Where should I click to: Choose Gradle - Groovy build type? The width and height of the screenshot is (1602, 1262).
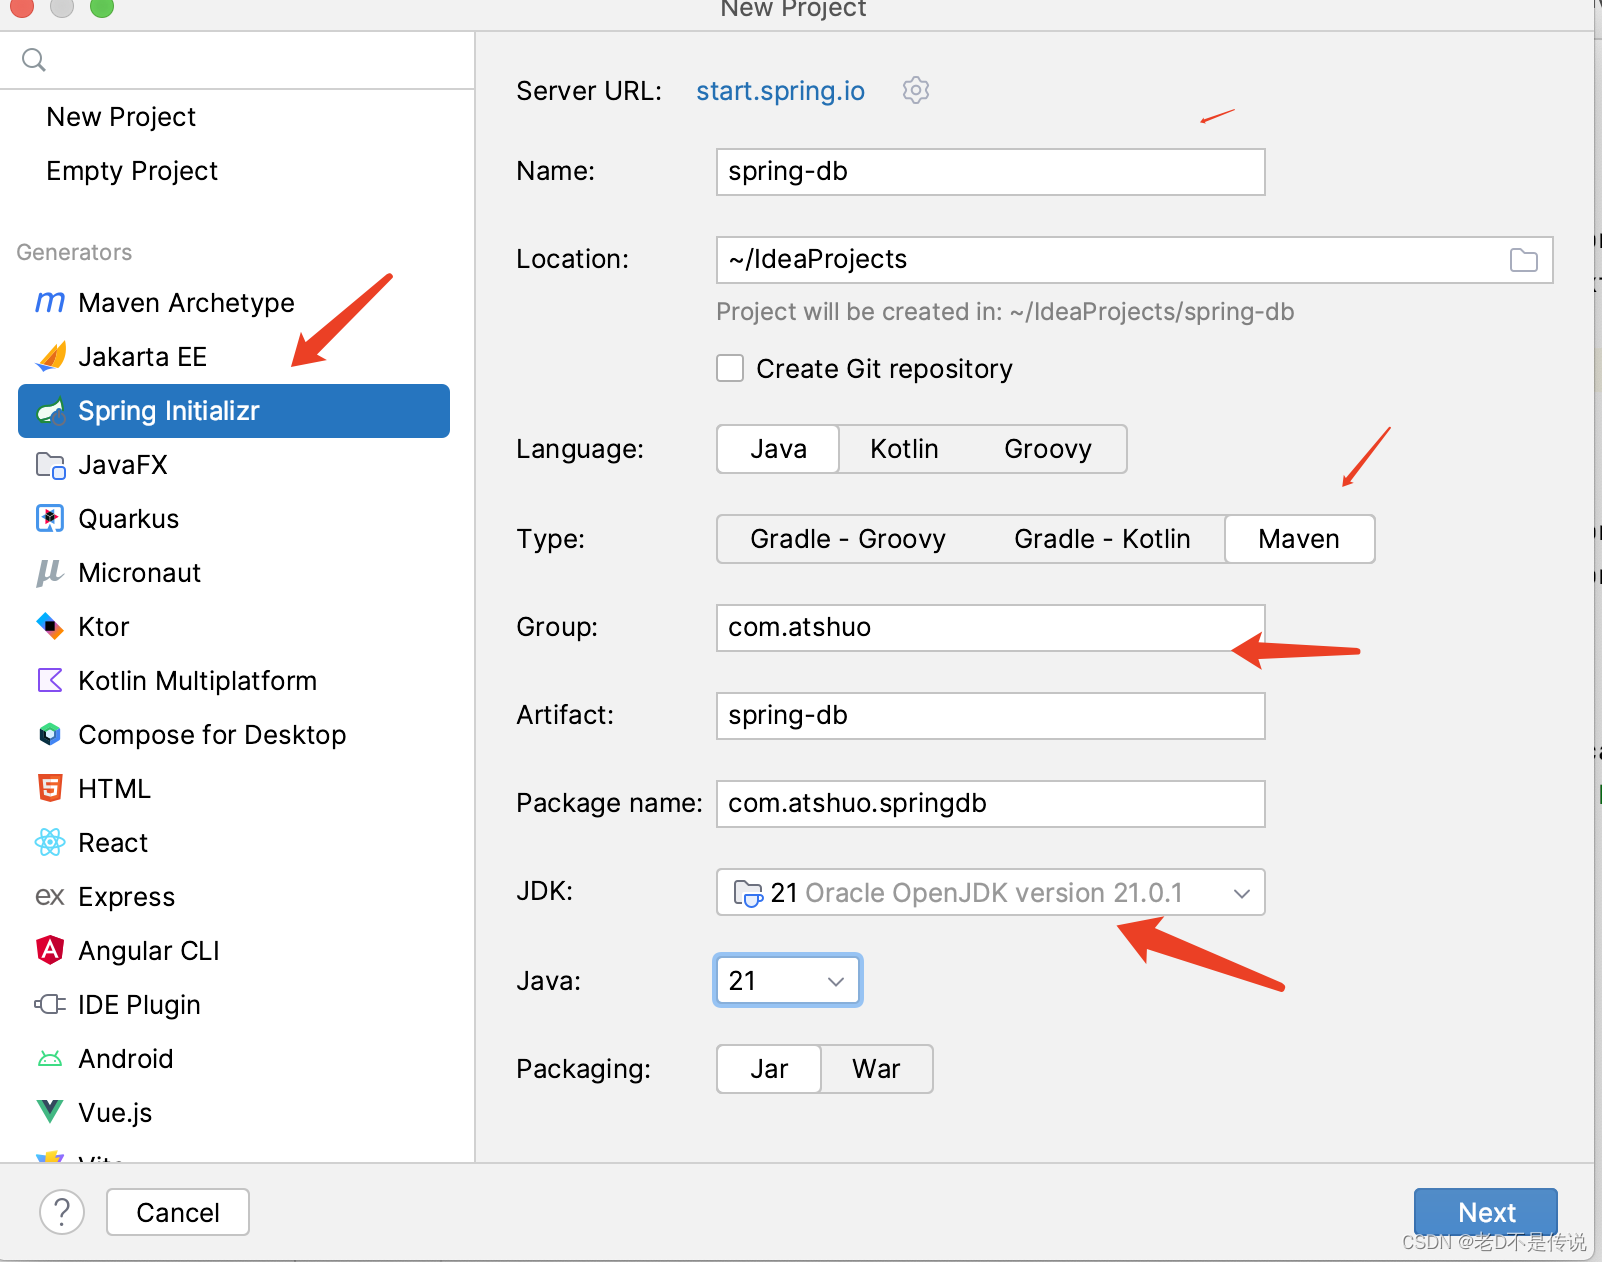(x=848, y=539)
